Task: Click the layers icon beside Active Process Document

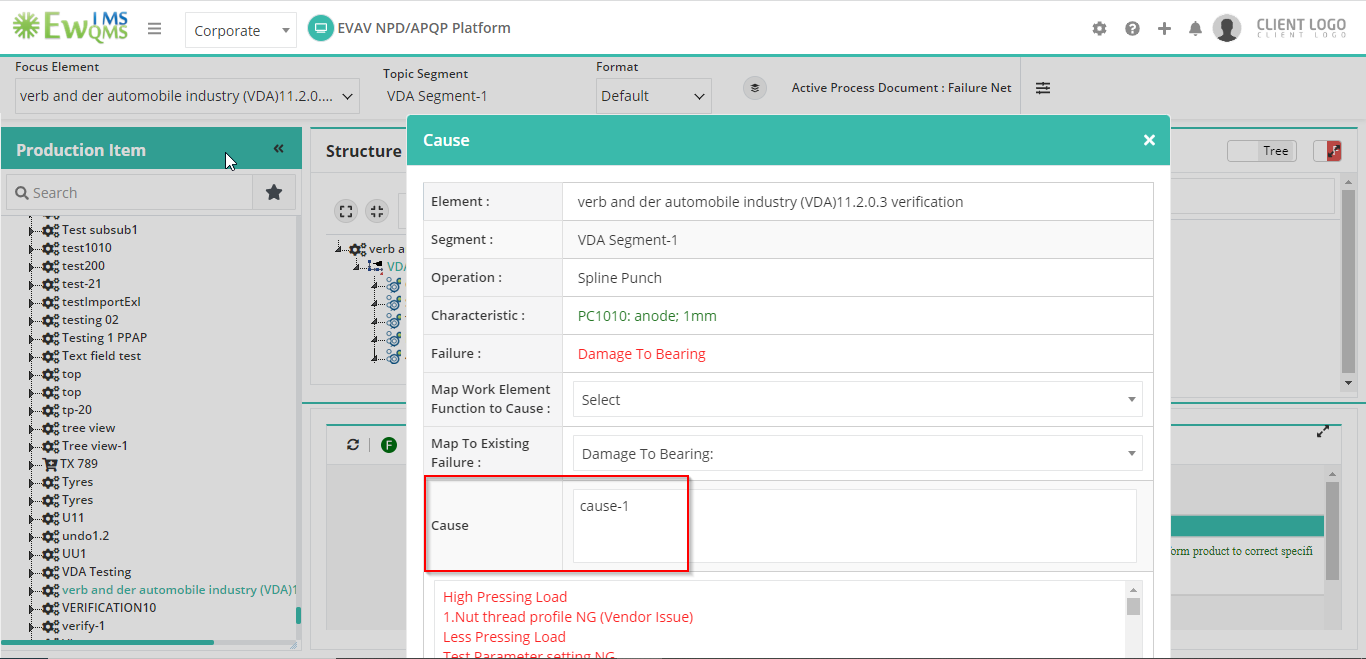Action: (x=755, y=88)
